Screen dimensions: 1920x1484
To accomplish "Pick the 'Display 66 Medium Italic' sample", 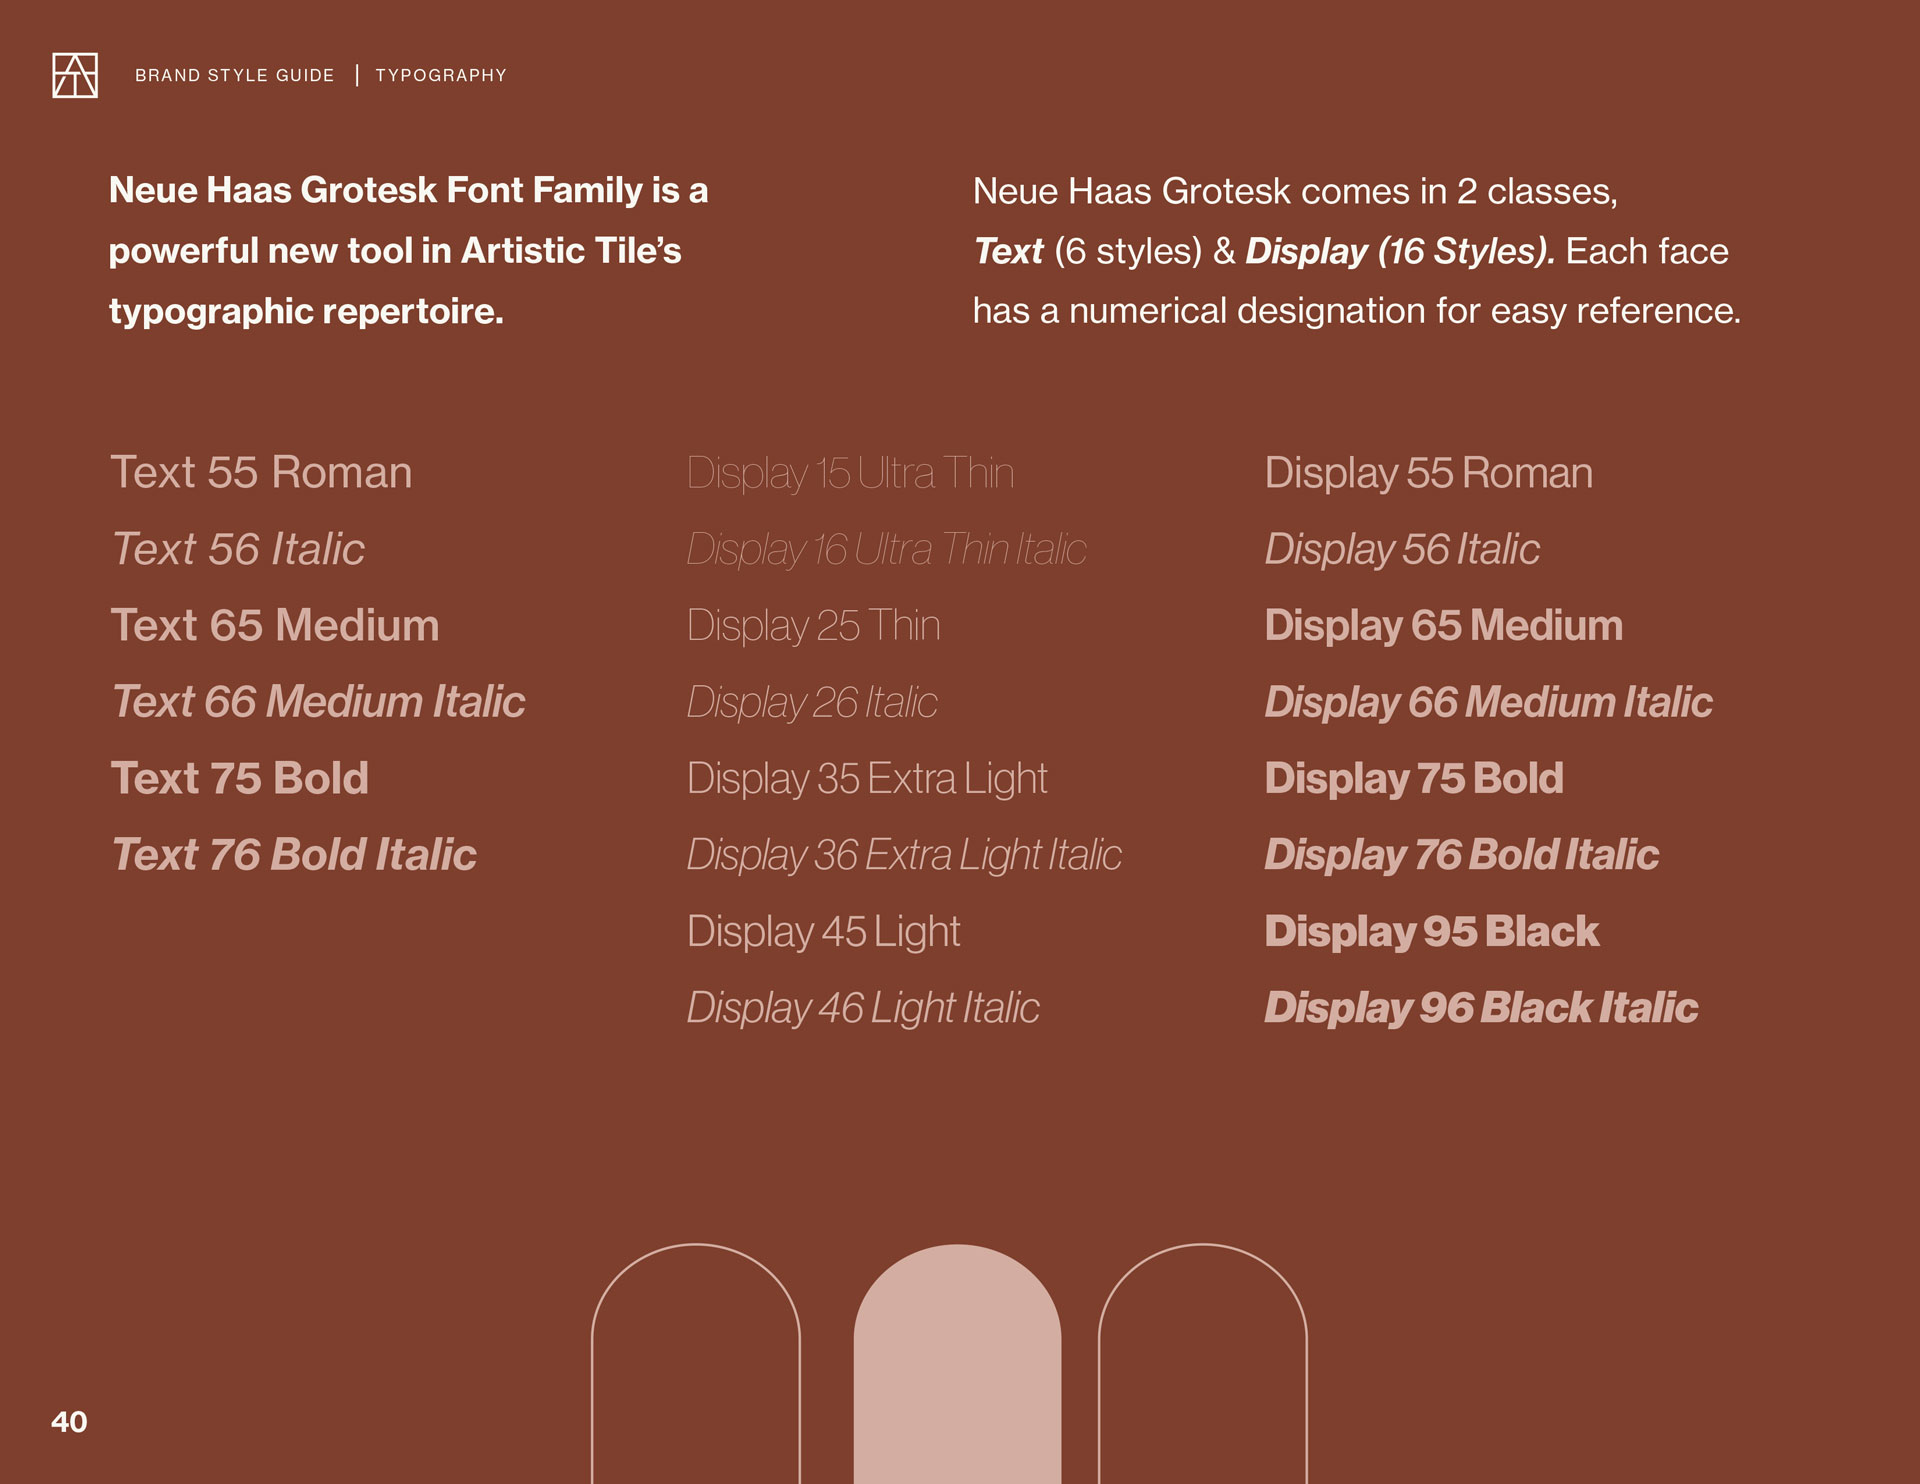I will (x=1489, y=702).
